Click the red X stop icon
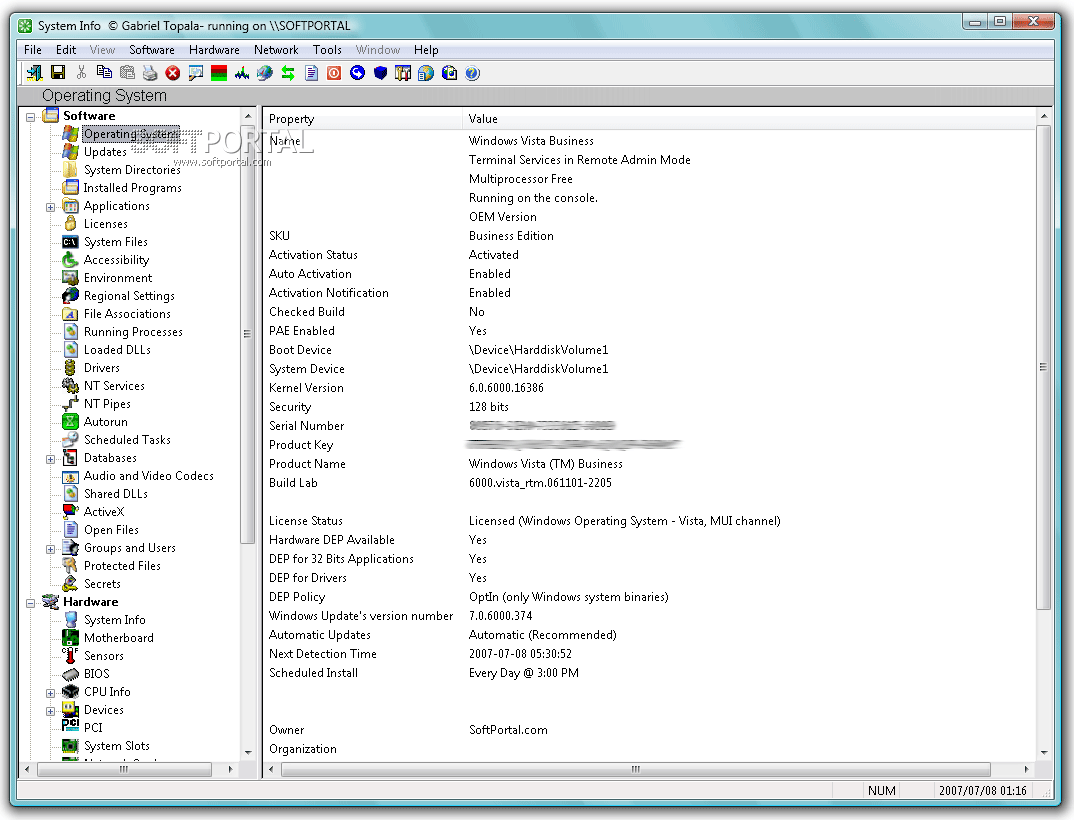The width and height of the screenshot is (1074, 820). pos(173,73)
